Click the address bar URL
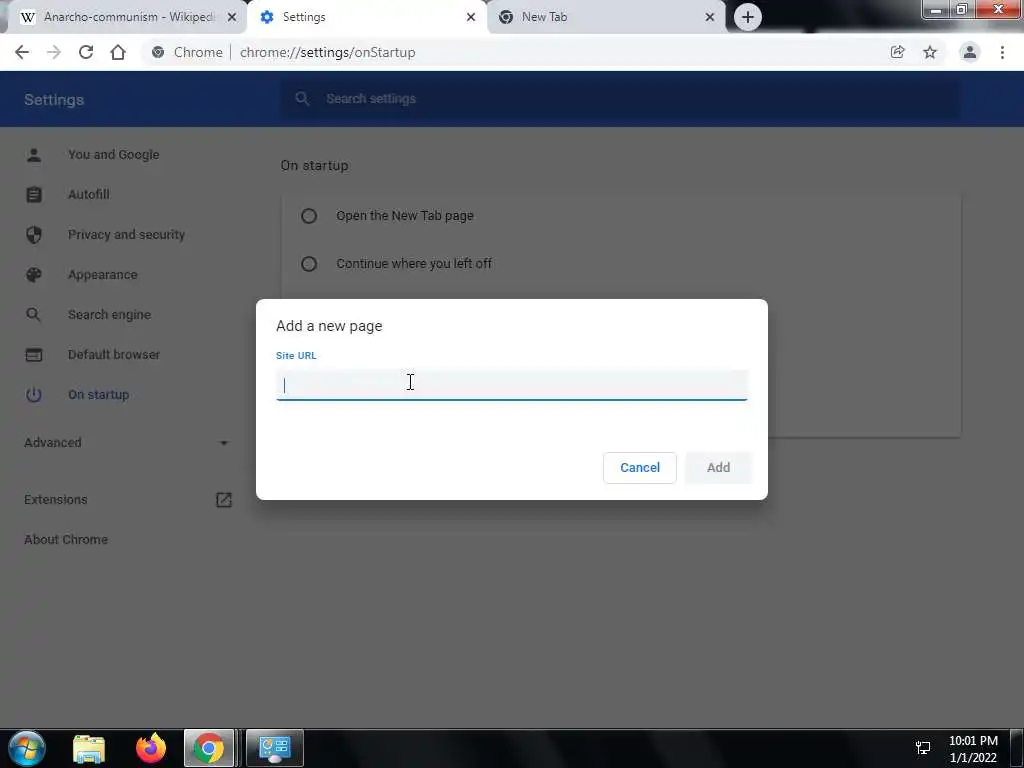Viewport: 1024px width, 768px height. click(x=327, y=52)
